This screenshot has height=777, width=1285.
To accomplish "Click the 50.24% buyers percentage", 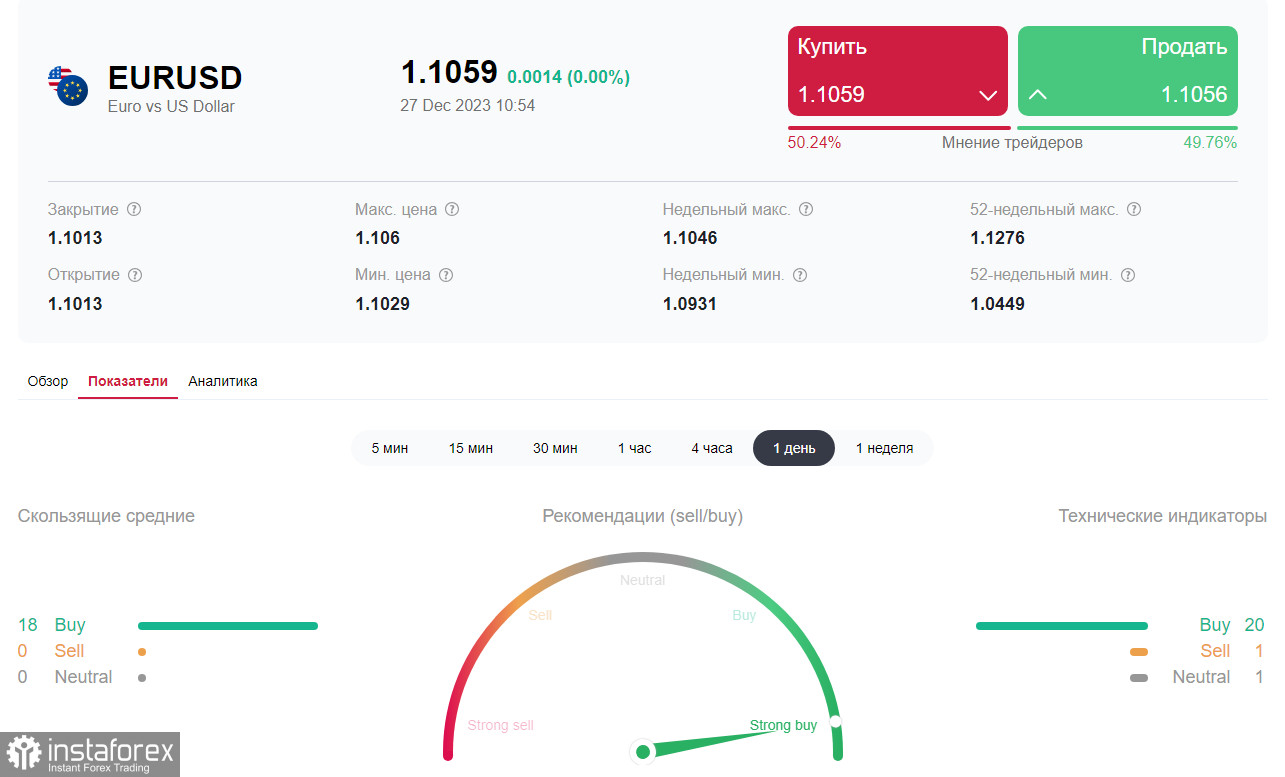I will tap(814, 143).
